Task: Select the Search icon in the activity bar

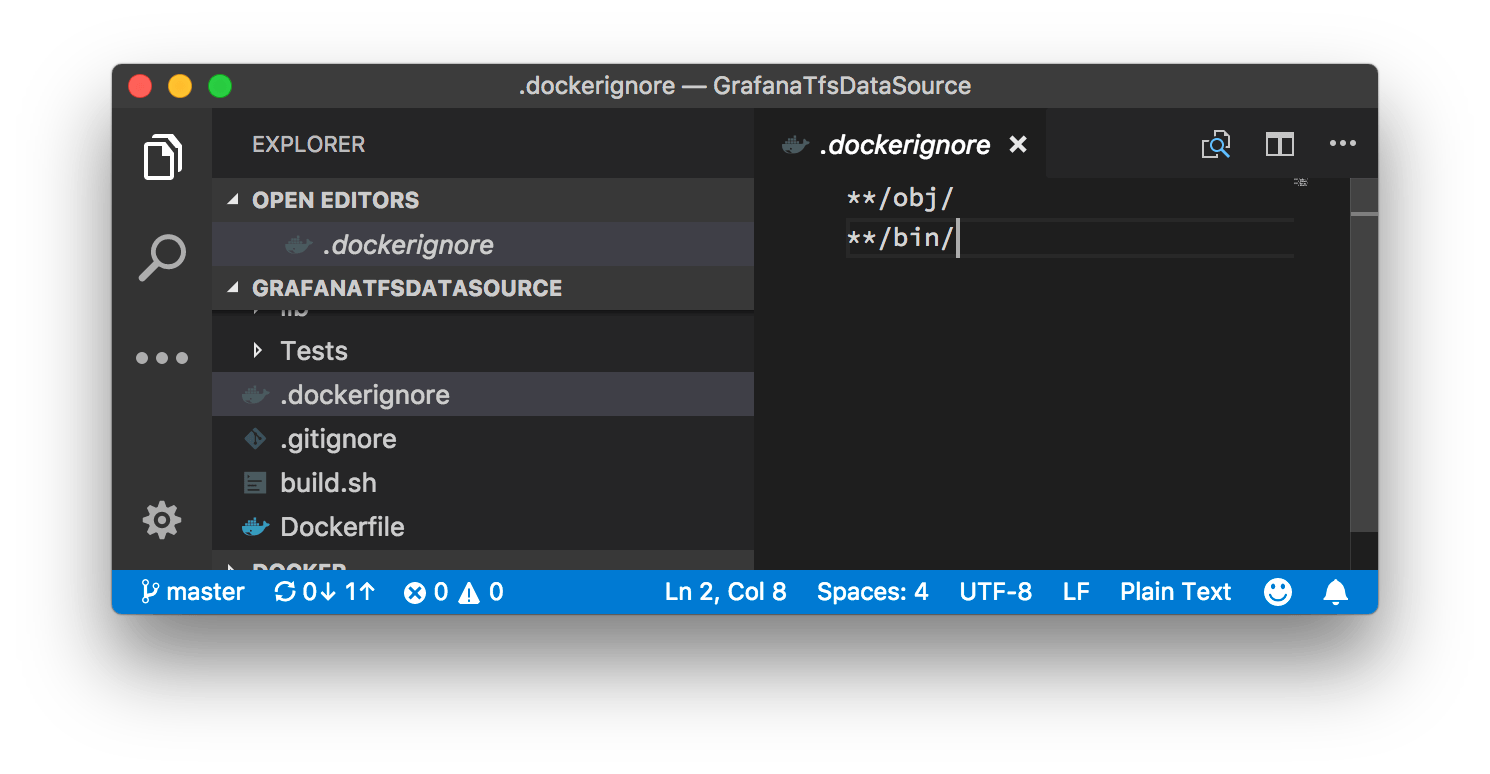Action: [162, 256]
